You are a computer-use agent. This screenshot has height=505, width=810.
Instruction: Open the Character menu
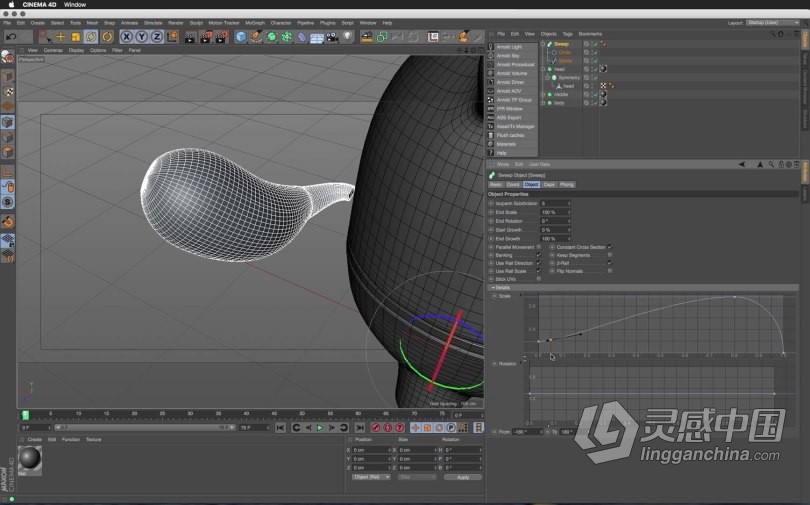pyautogui.click(x=281, y=23)
